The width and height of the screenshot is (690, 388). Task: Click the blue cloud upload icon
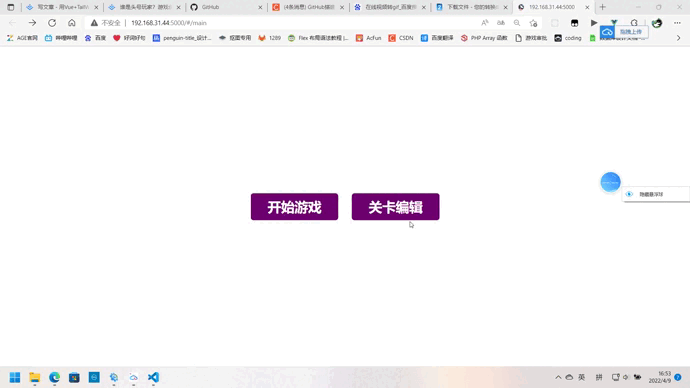coord(607,32)
